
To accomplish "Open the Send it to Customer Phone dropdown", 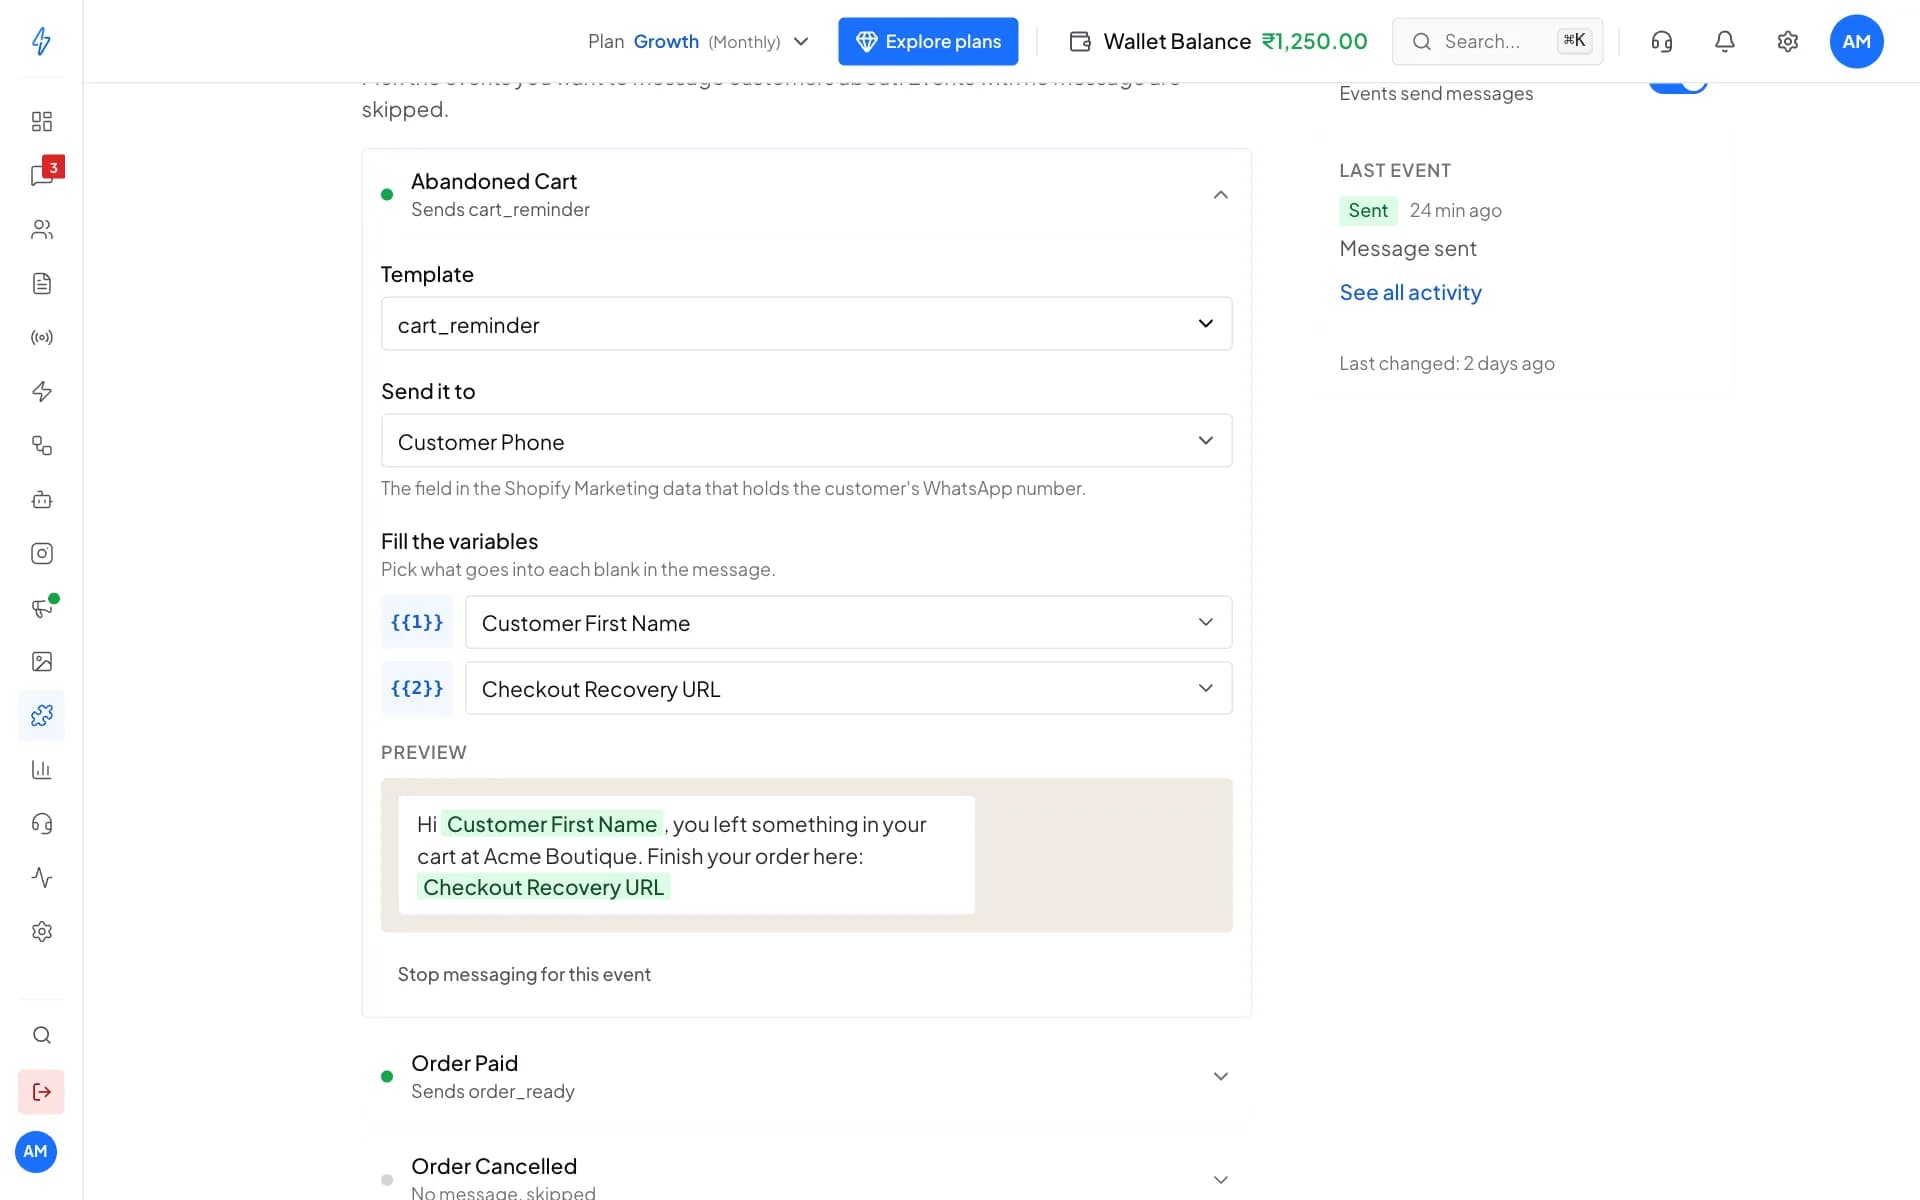I will [806, 440].
